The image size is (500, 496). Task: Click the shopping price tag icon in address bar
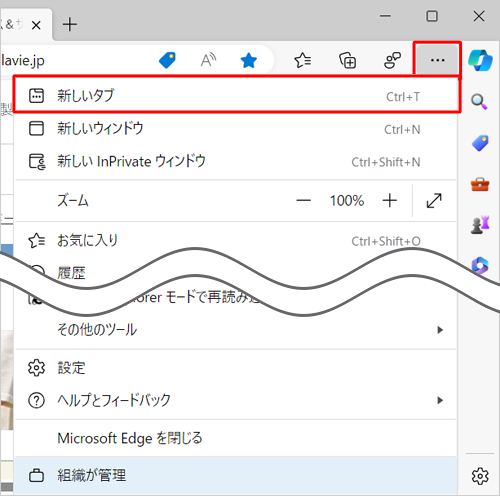167,60
